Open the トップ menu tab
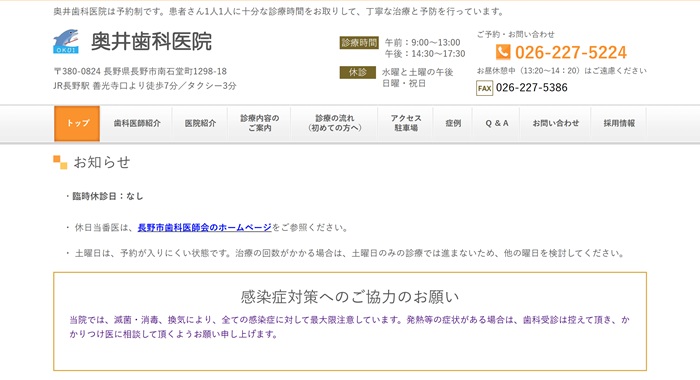 point(77,124)
